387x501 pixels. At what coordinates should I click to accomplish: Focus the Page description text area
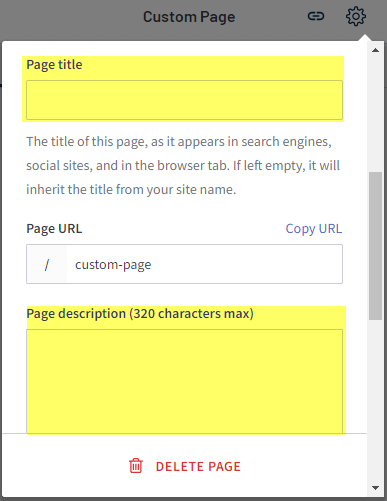[184, 381]
